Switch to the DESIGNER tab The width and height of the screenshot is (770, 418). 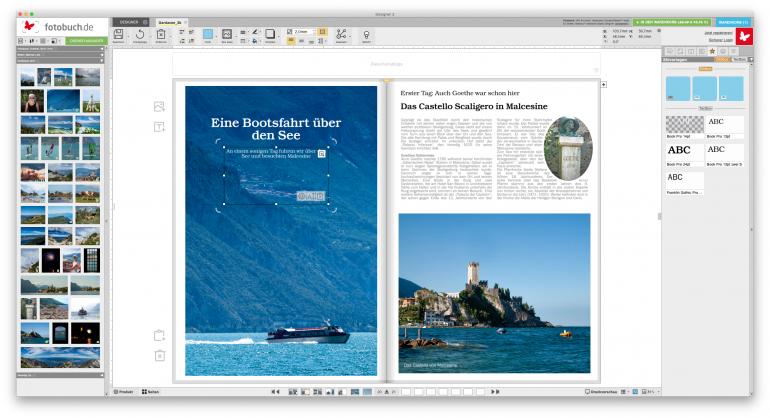pos(130,22)
